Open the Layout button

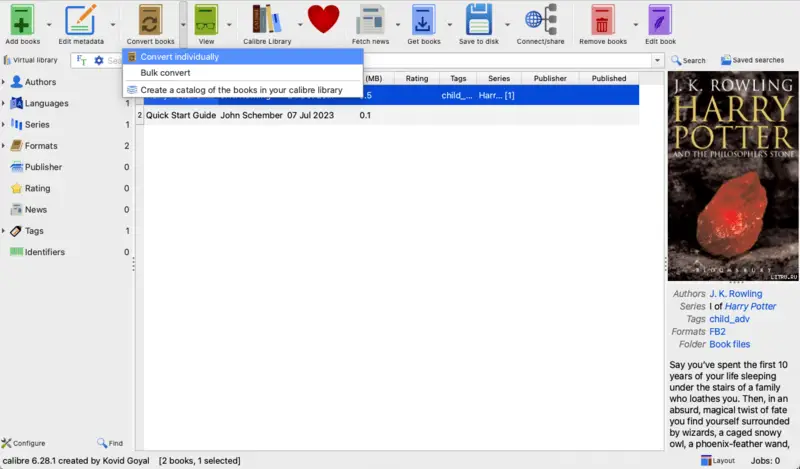(717, 460)
